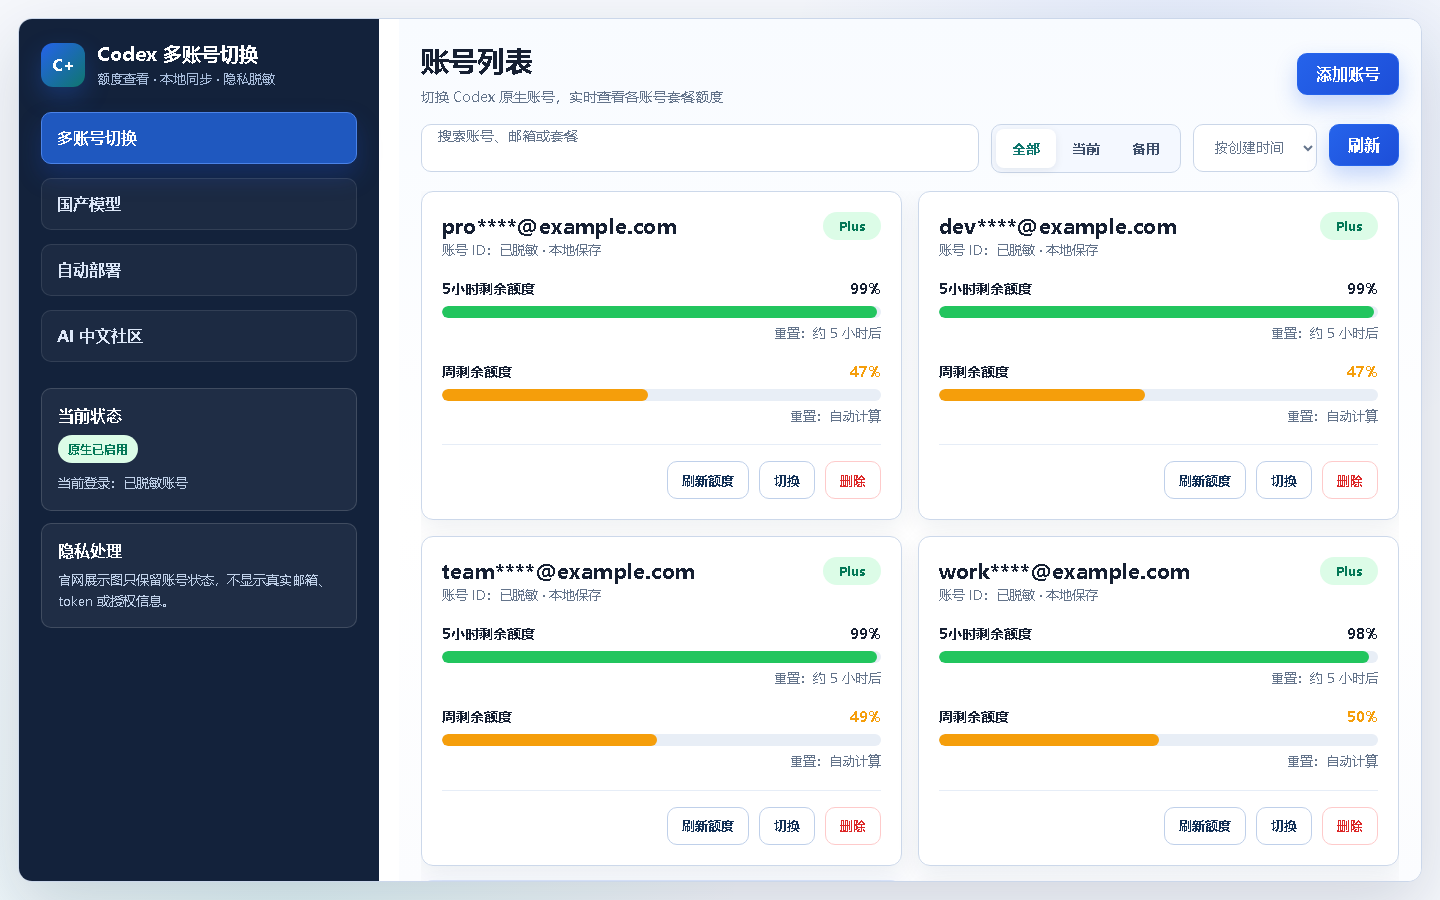Image resolution: width=1440 pixels, height=900 pixels.
Task: Click the 当前状态 panel heading
Action: [x=90, y=416]
